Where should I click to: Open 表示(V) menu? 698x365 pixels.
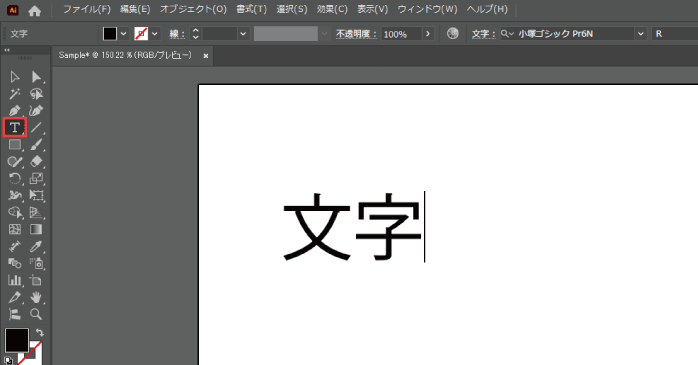[373, 9]
